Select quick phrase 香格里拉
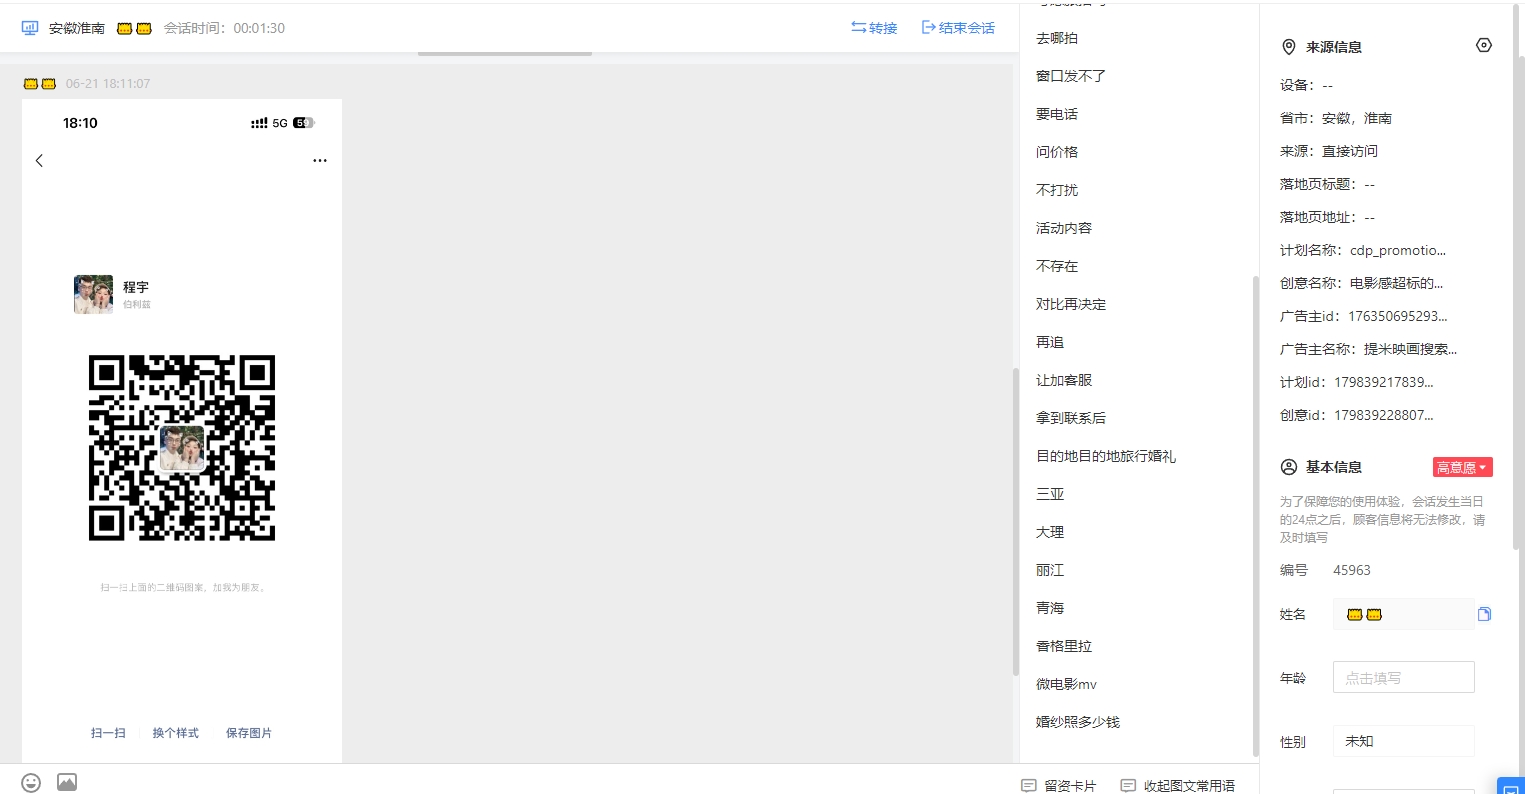1525x794 pixels. point(1064,646)
